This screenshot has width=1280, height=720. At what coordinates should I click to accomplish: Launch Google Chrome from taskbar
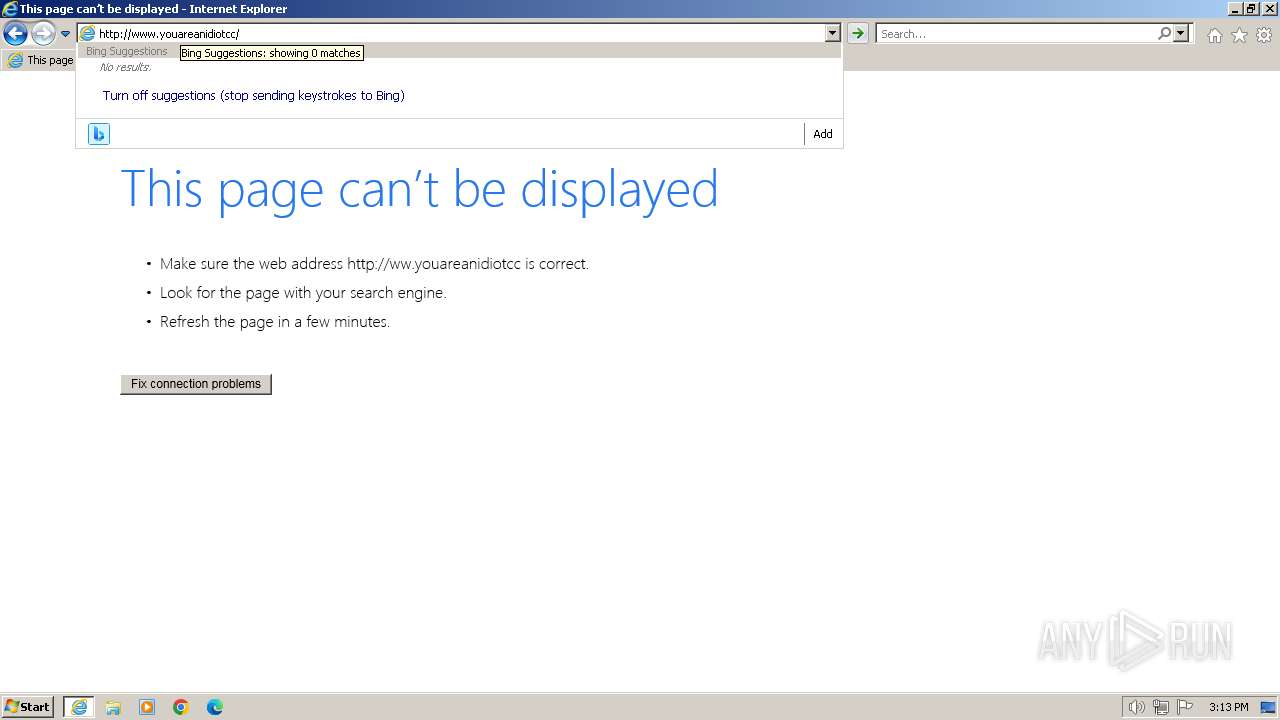[181, 707]
